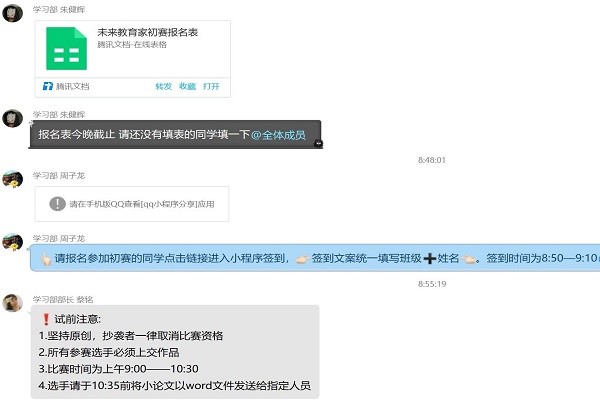Screen dimensions: 600x400
Task: Click the gray exclamation icon in mini-program card
Action: coord(59,203)
